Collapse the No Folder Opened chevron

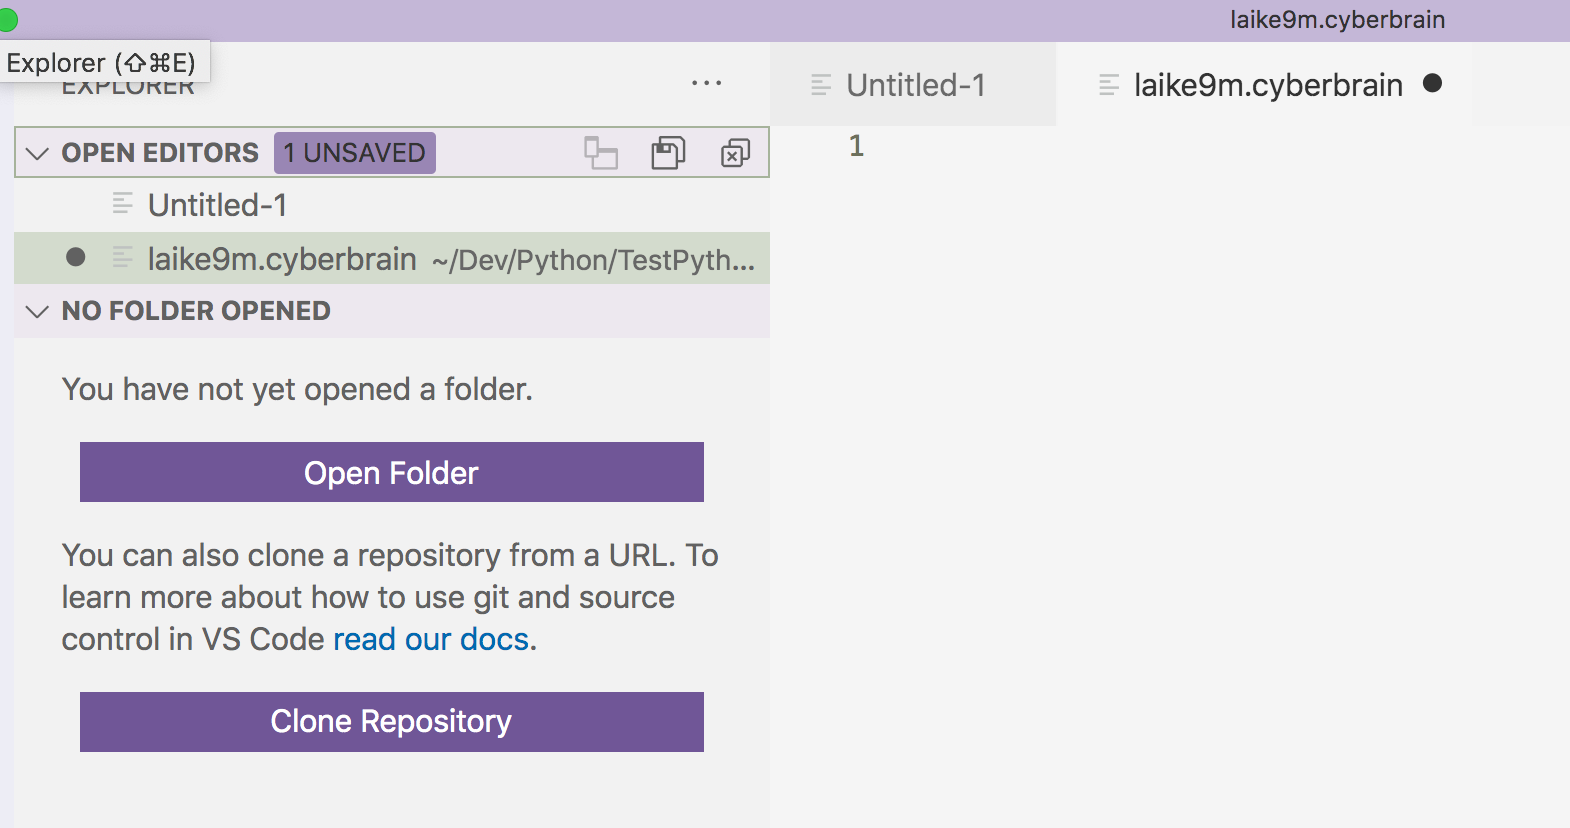(37, 311)
